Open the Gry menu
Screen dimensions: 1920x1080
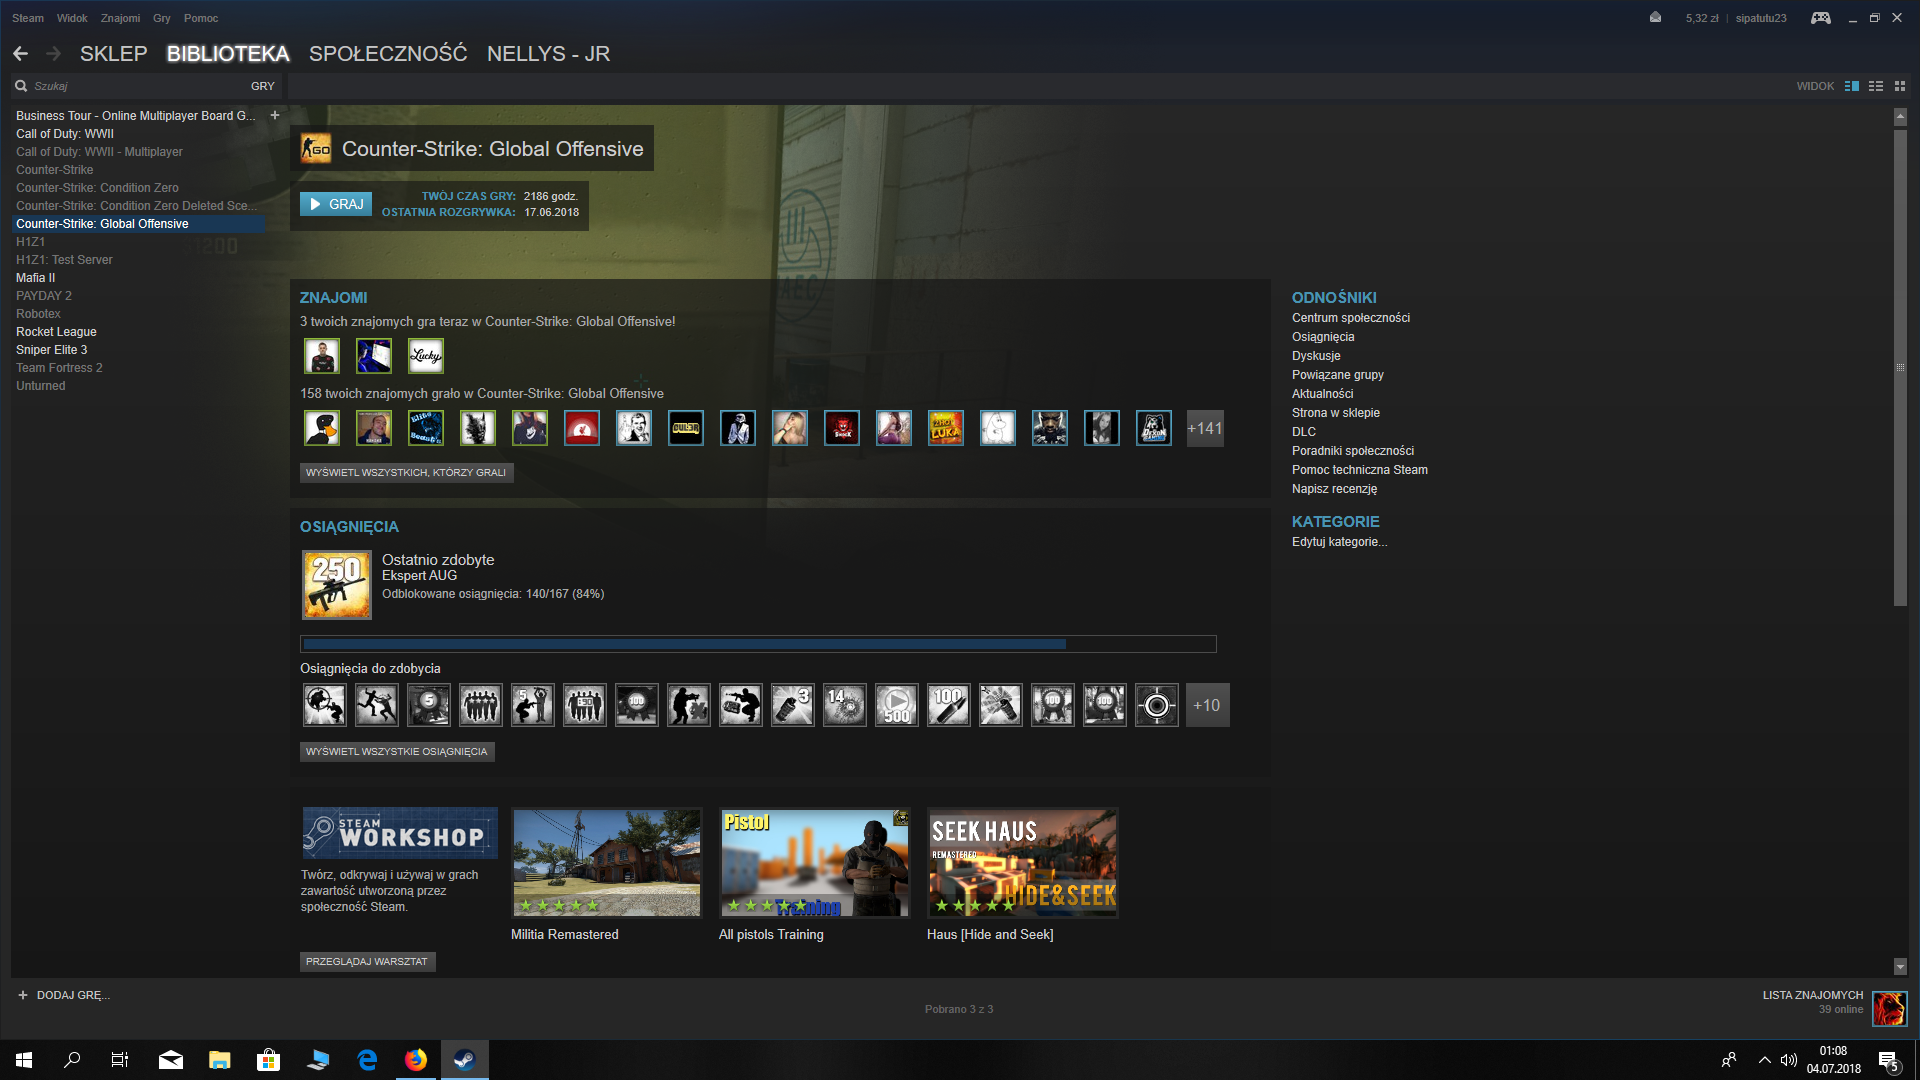(x=162, y=18)
